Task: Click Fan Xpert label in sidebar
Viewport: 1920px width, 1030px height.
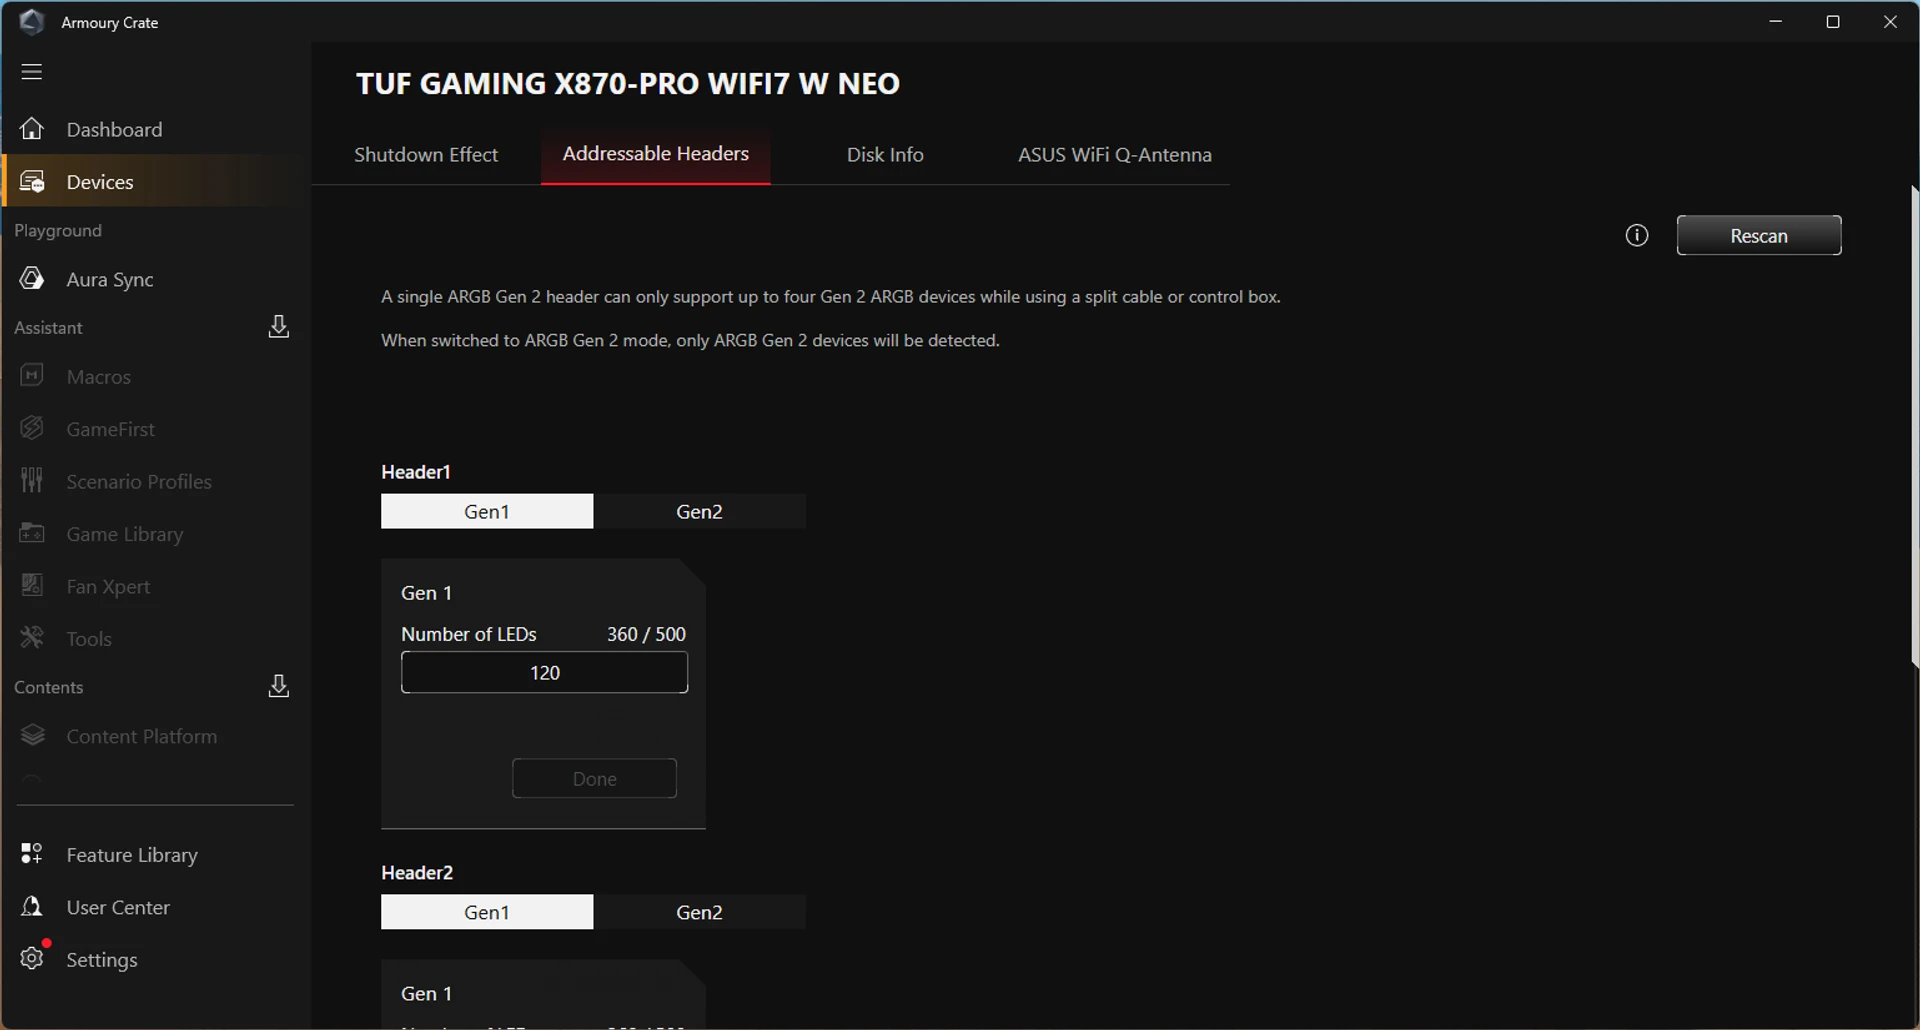Action: tap(108, 587)
